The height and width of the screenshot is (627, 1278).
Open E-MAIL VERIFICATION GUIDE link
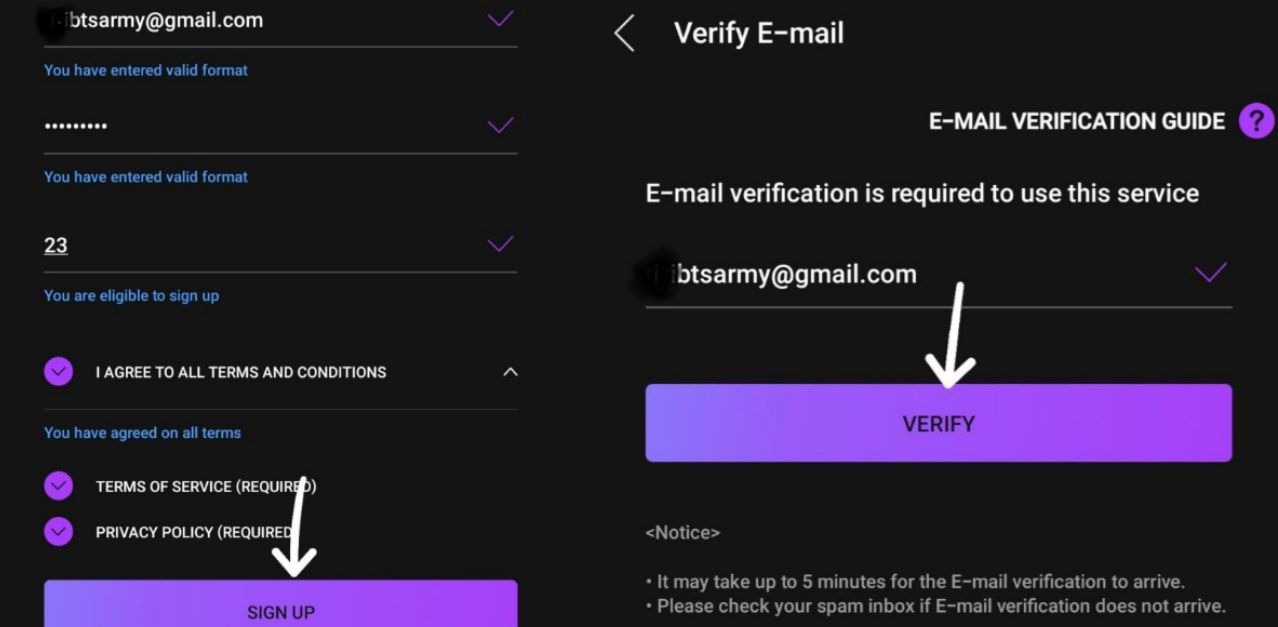1076,122
